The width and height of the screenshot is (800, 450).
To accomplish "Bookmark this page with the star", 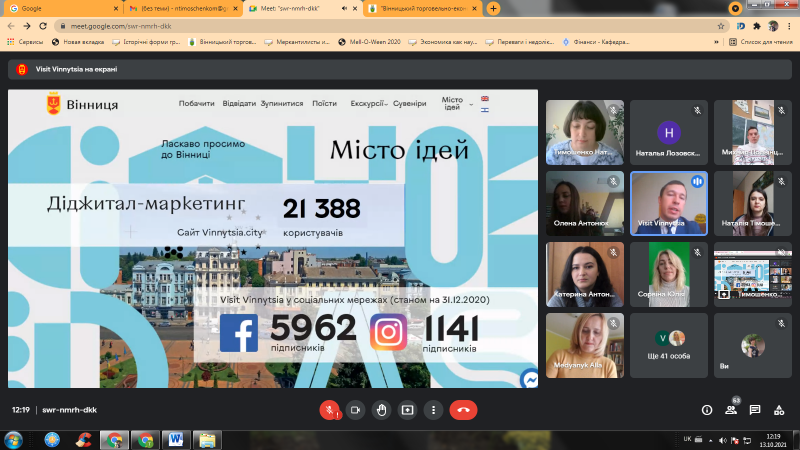I will click(x=720, y=26).
